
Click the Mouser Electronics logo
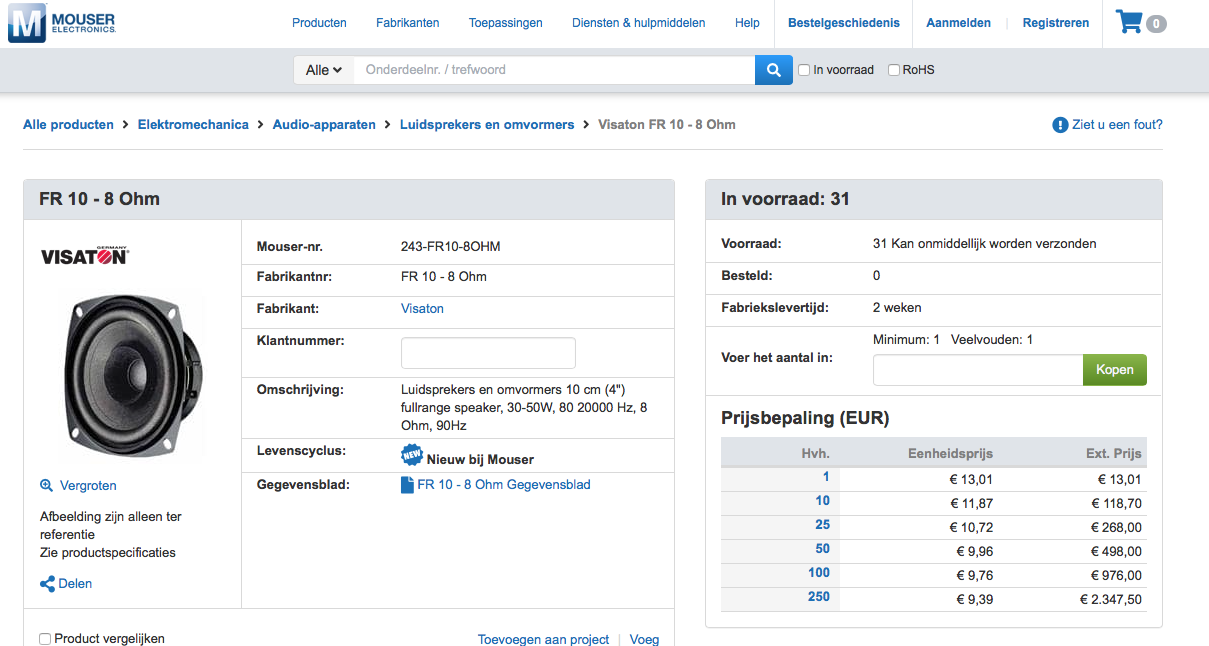pos(62,23)
